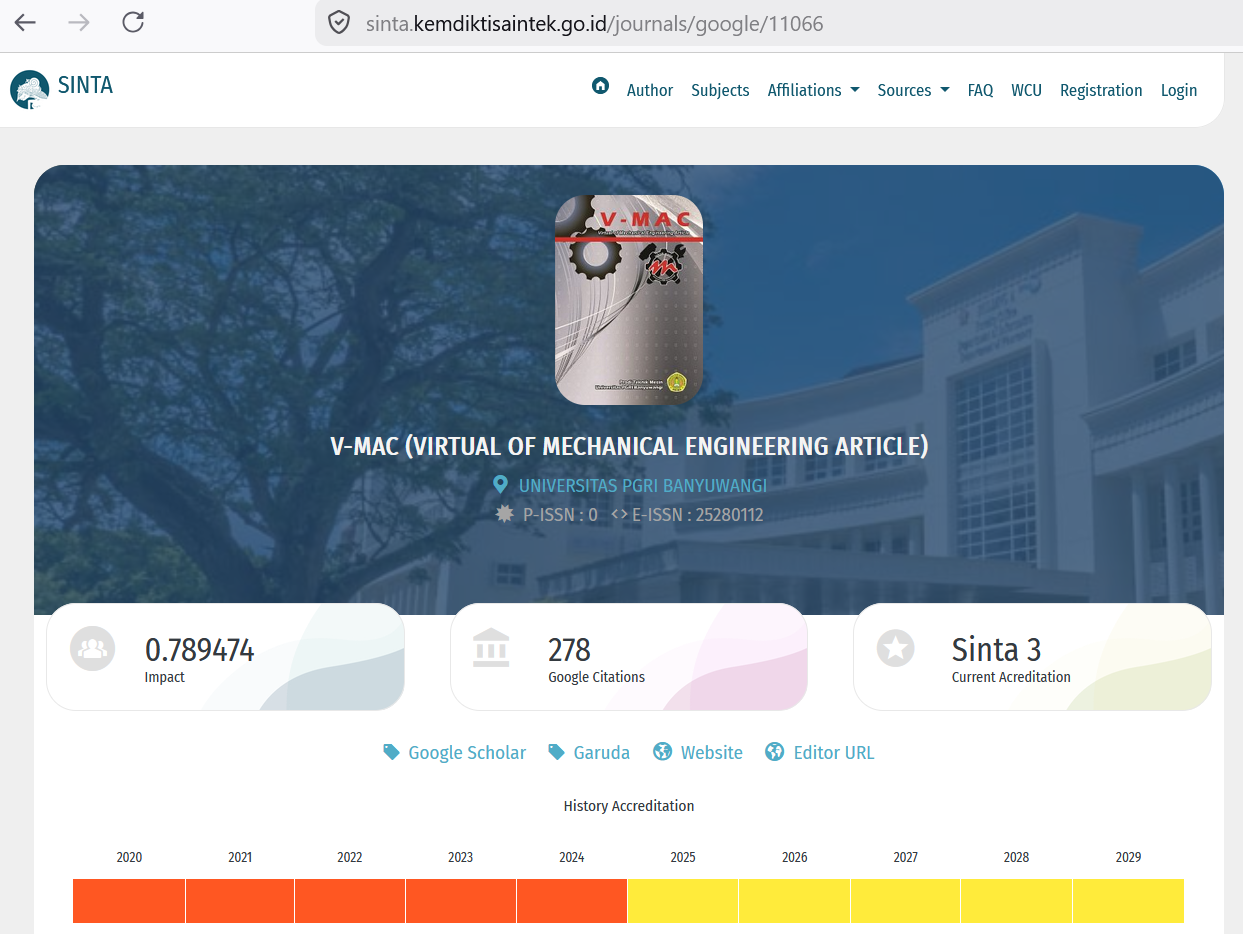Viewport: 1243px width, 934px height.
Task: Click the shield security icon in address bar
Action: click(339, 23)
